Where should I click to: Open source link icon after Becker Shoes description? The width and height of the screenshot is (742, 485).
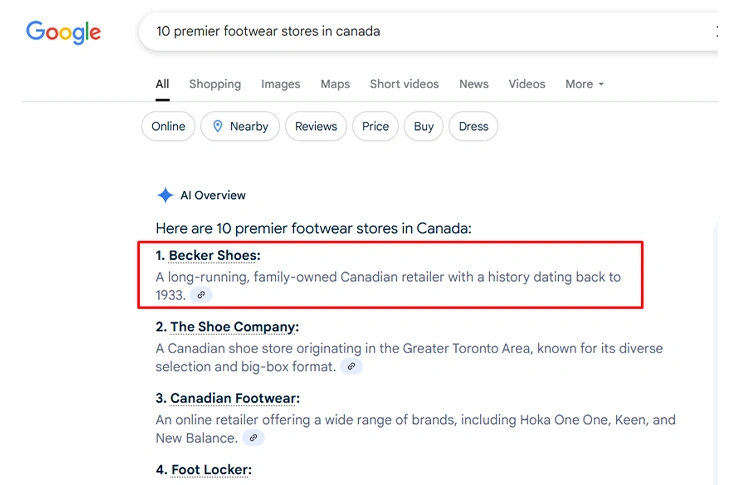(x=201, y=295)
